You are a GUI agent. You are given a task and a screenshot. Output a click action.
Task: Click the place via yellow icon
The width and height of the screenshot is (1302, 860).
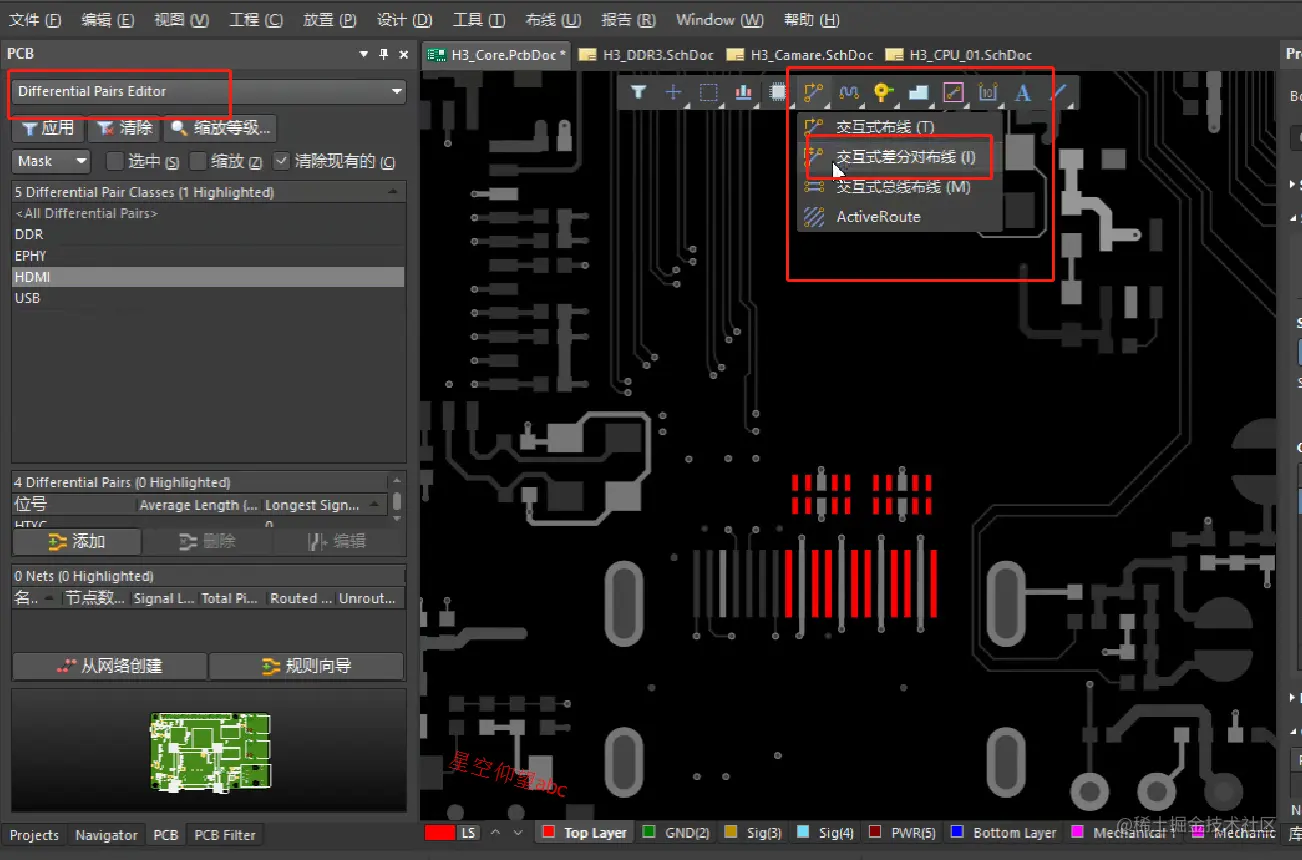coord(883,92)
